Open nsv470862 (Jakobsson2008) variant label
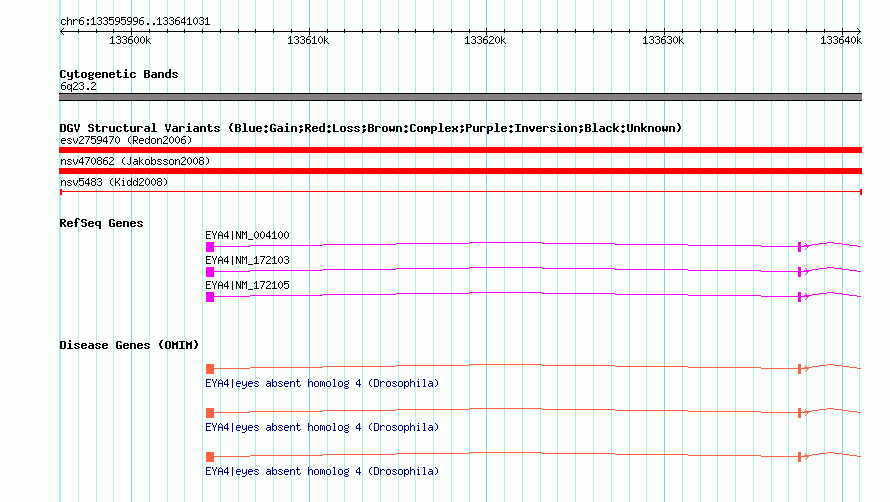 click(135, 161)
